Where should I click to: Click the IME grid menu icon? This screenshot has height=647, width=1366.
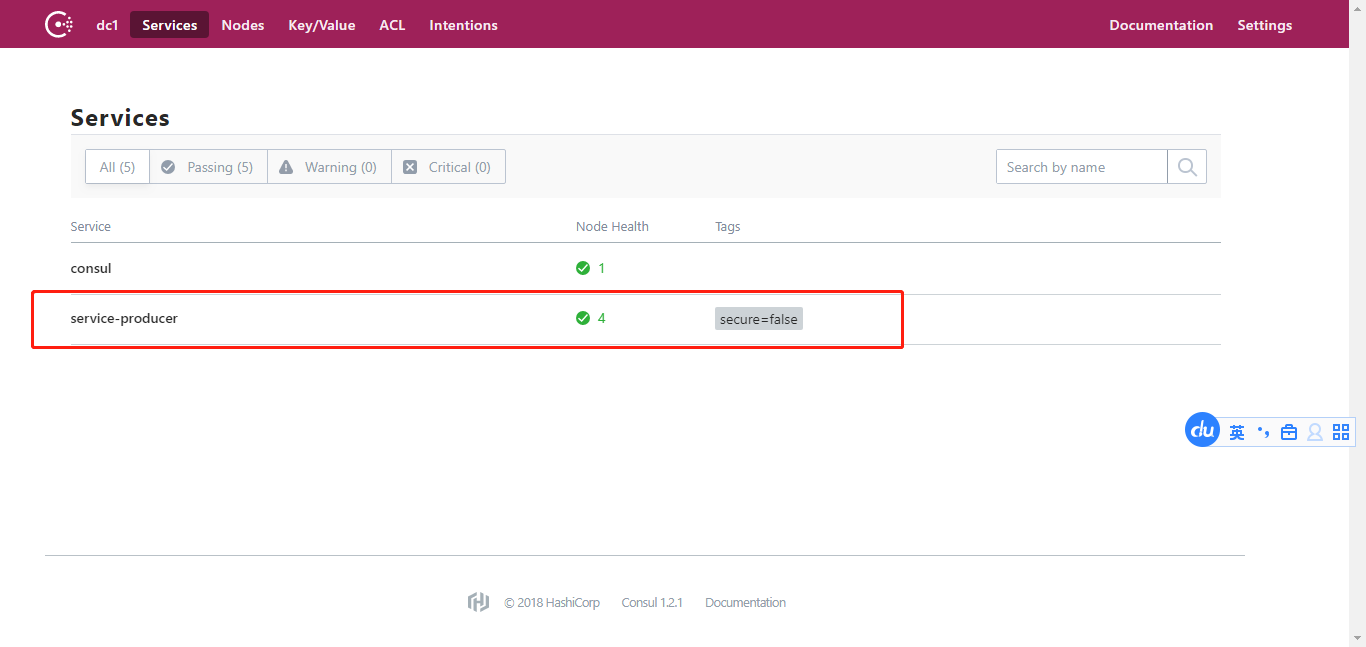point(1341,432)
